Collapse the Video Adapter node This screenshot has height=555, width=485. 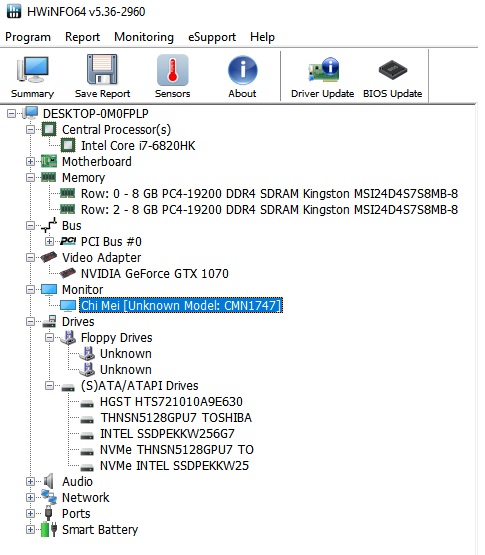pyautogui.click(x=30, y=257)
